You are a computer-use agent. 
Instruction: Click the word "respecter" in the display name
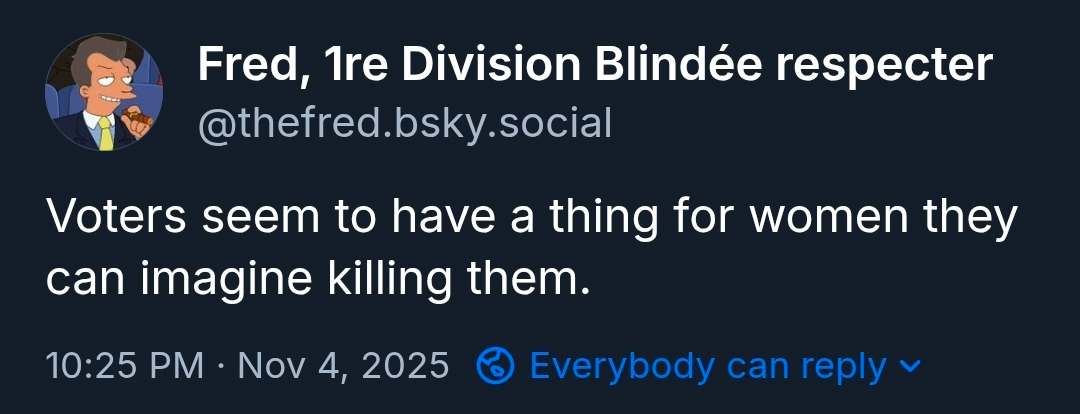tap(885, 66)
